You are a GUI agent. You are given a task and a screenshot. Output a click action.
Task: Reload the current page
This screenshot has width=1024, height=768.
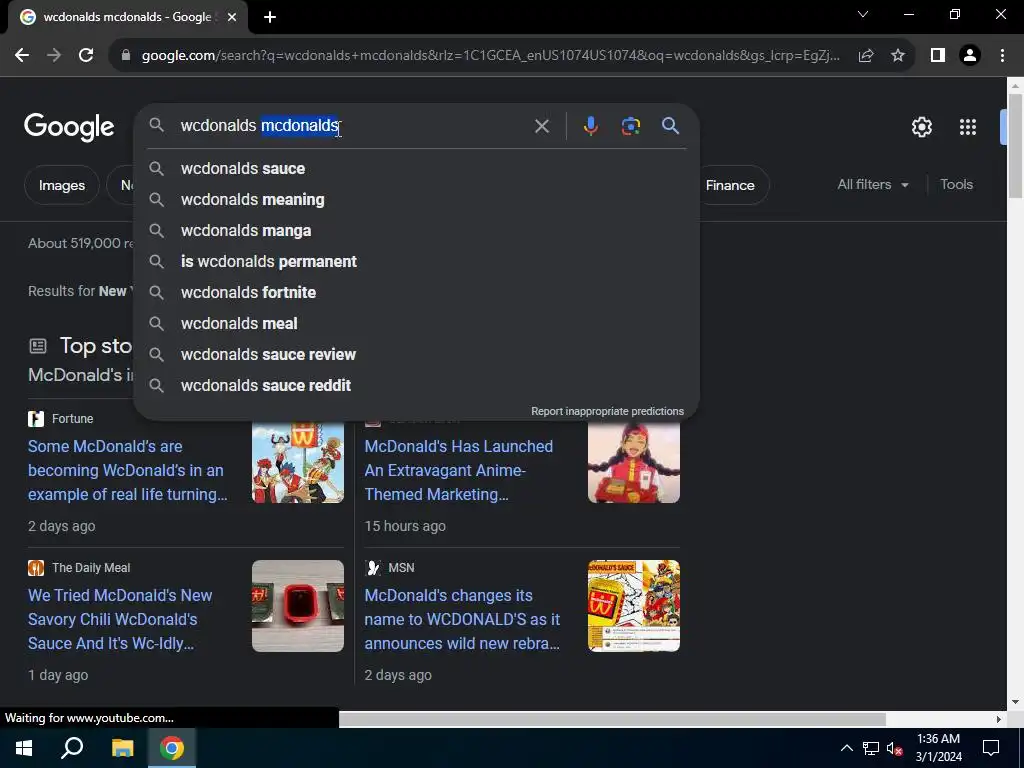[x=86, y=56]
